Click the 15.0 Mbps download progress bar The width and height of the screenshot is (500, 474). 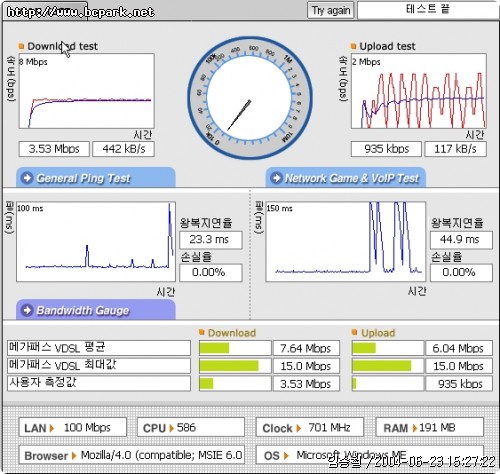(235, 366)
